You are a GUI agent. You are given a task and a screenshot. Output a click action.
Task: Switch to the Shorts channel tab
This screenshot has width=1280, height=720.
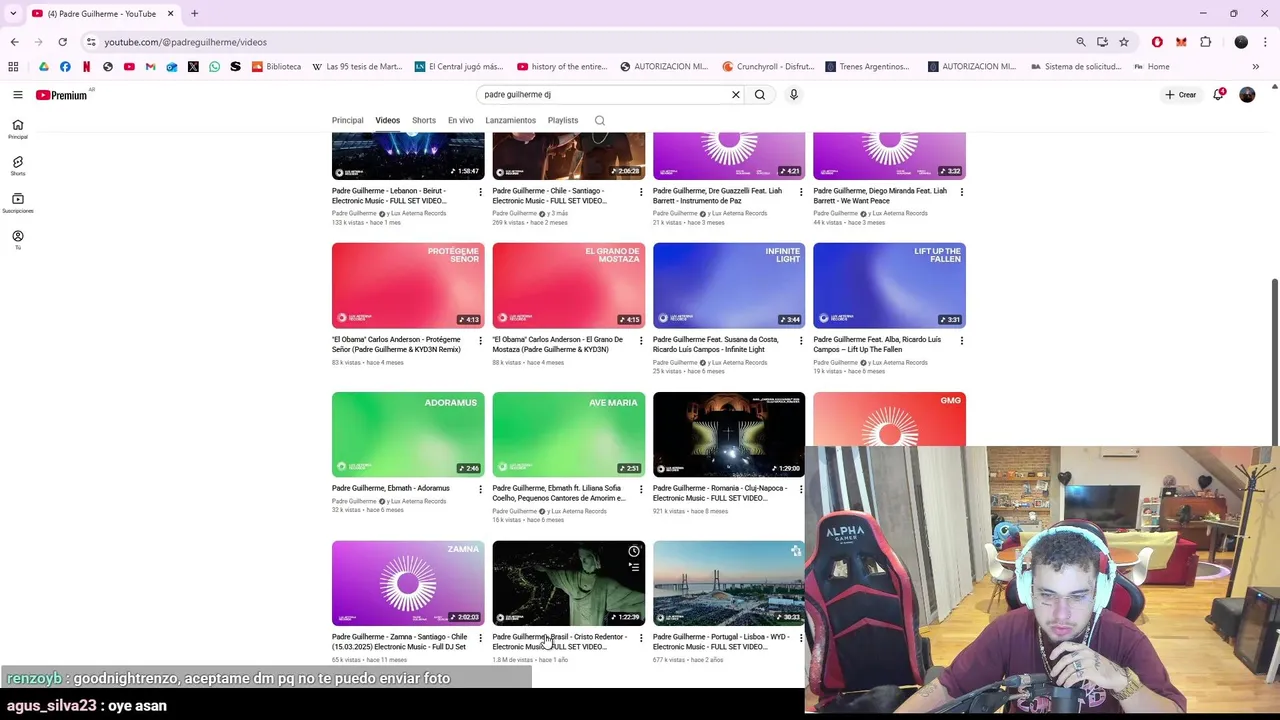[424, 120]
